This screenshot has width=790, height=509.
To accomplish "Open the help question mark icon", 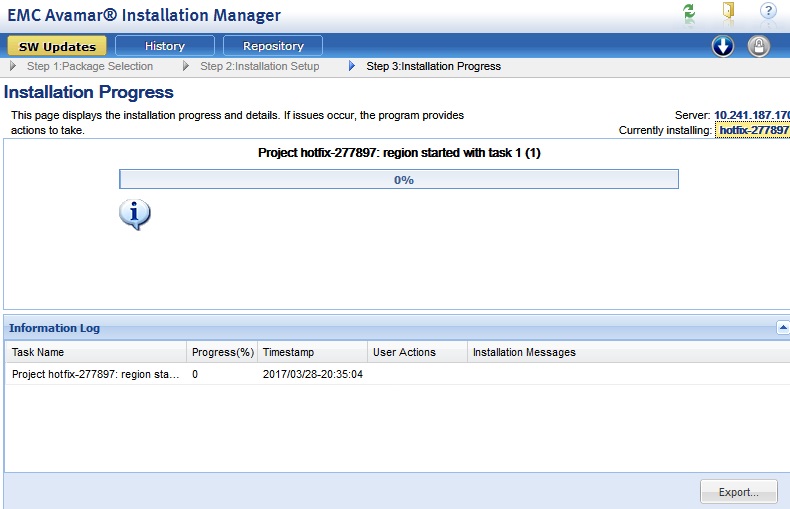I will pos(768,11).
